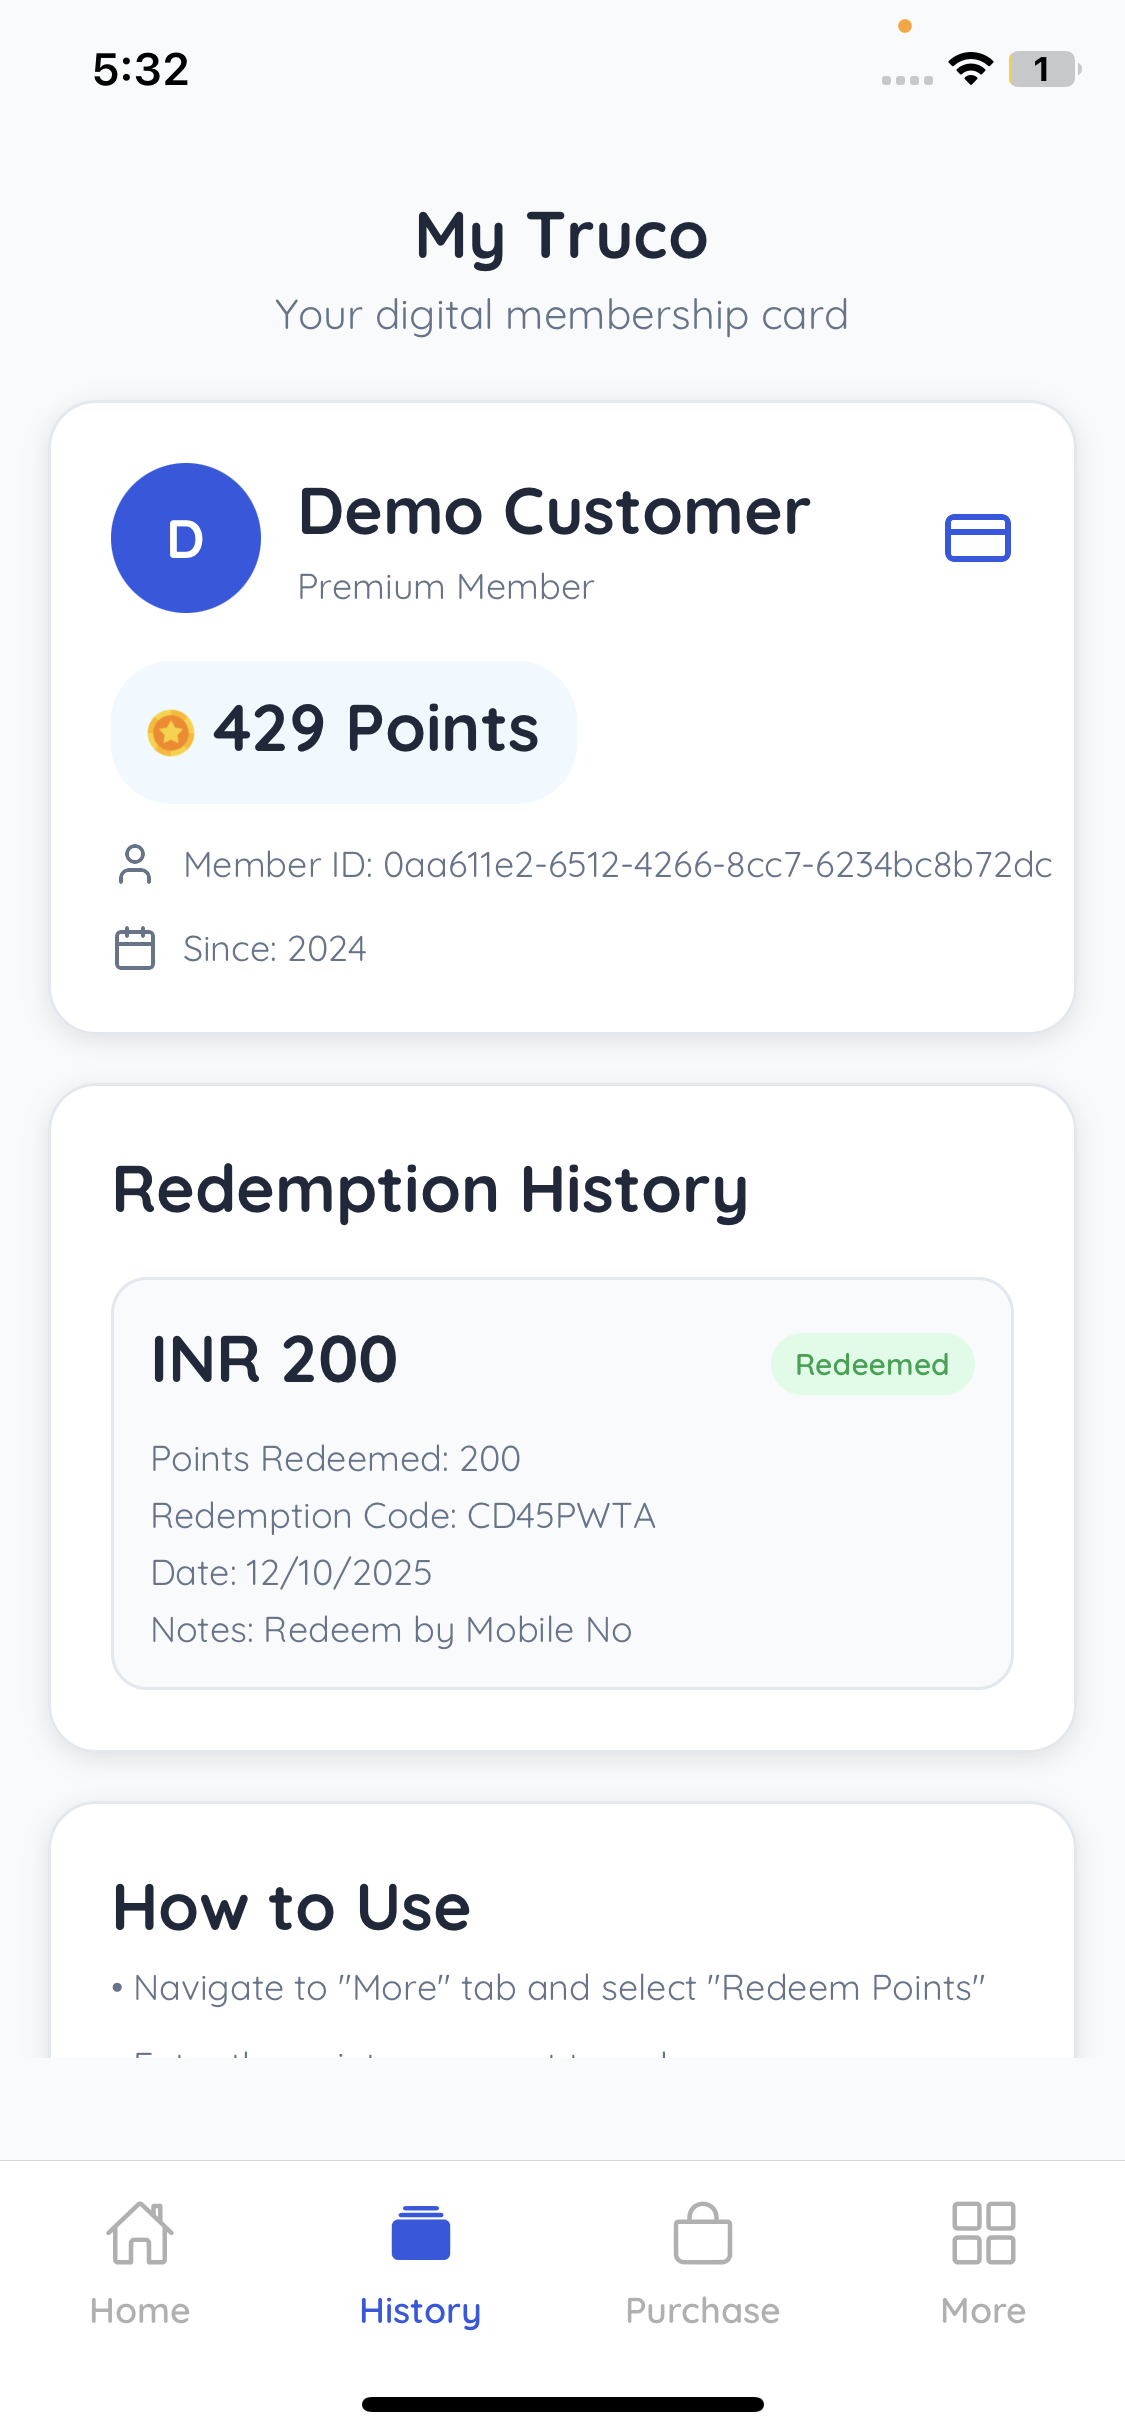The image size is (1125, 2436).
Task: Collapse the Redemption History card
Action: click(x=431, y=1188)
